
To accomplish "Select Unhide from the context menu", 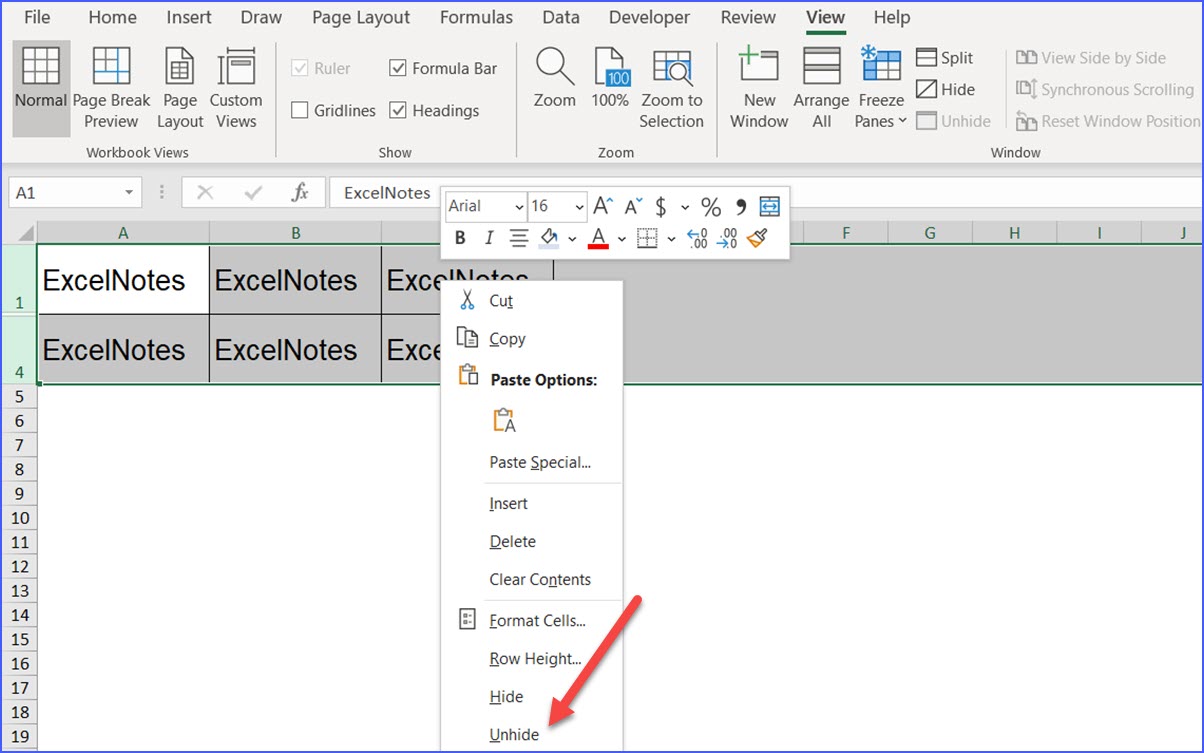I will pos(513,734).
